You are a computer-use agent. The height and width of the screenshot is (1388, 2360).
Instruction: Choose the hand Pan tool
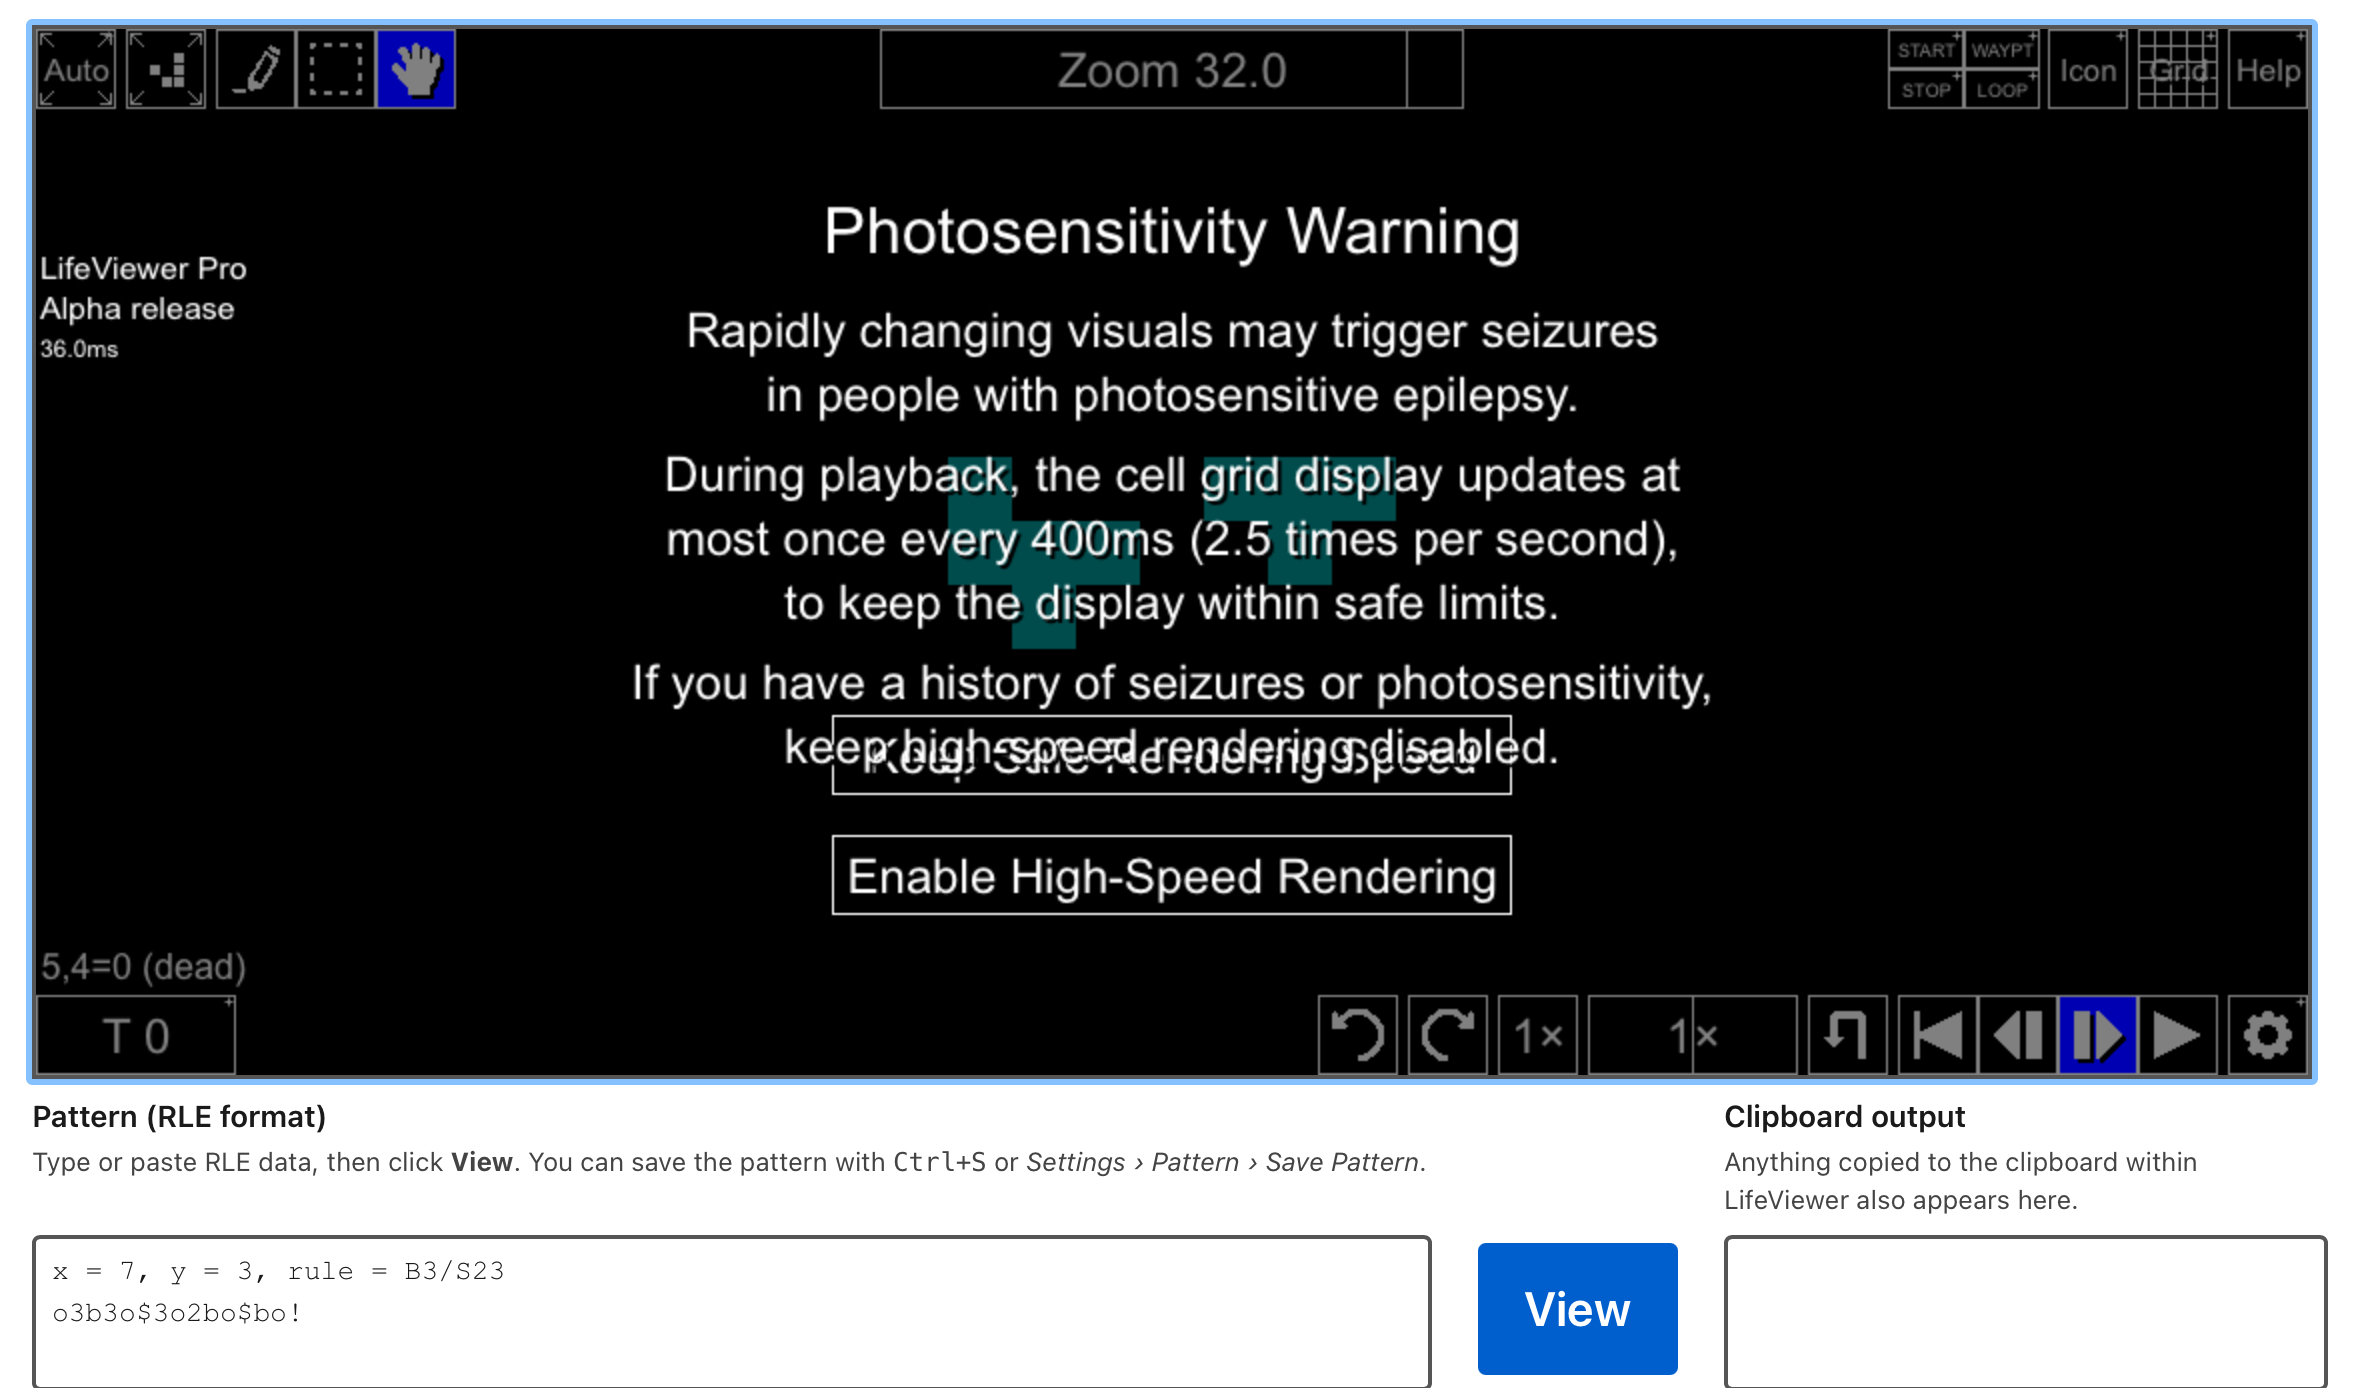tap(416, 69)
